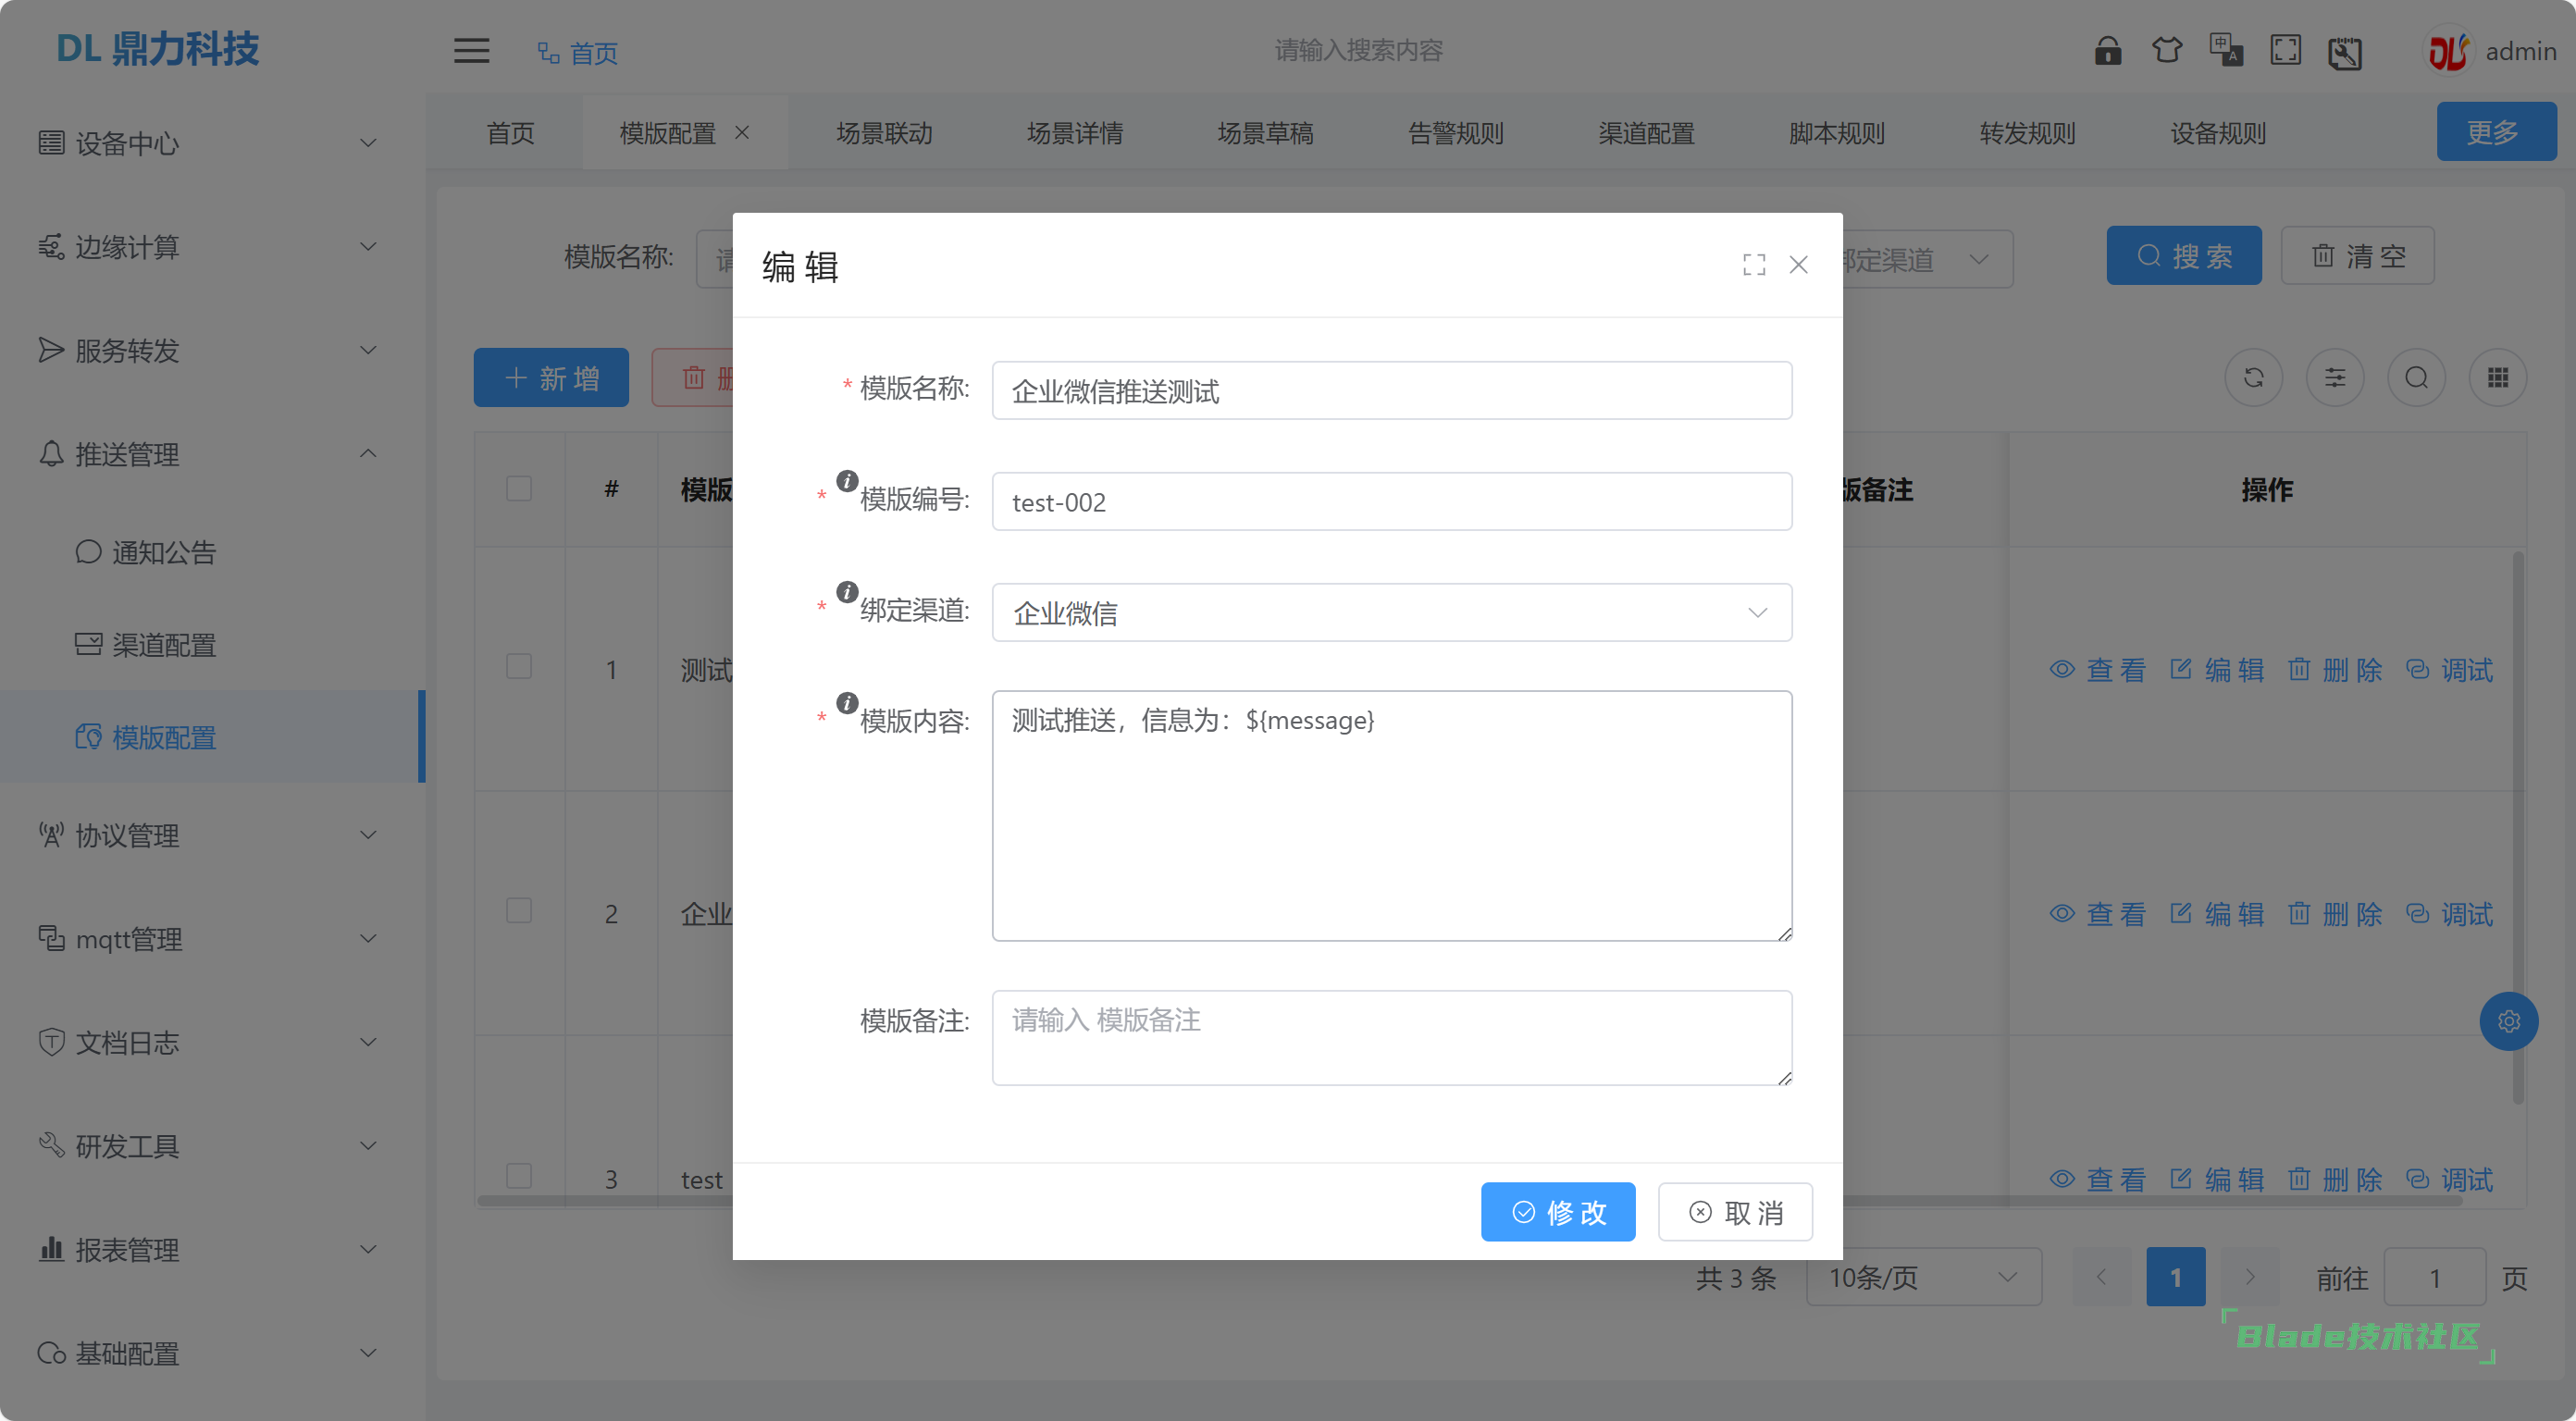Click the table refresh icon
The image size is (2576, 1421).
pos(2253,378)
